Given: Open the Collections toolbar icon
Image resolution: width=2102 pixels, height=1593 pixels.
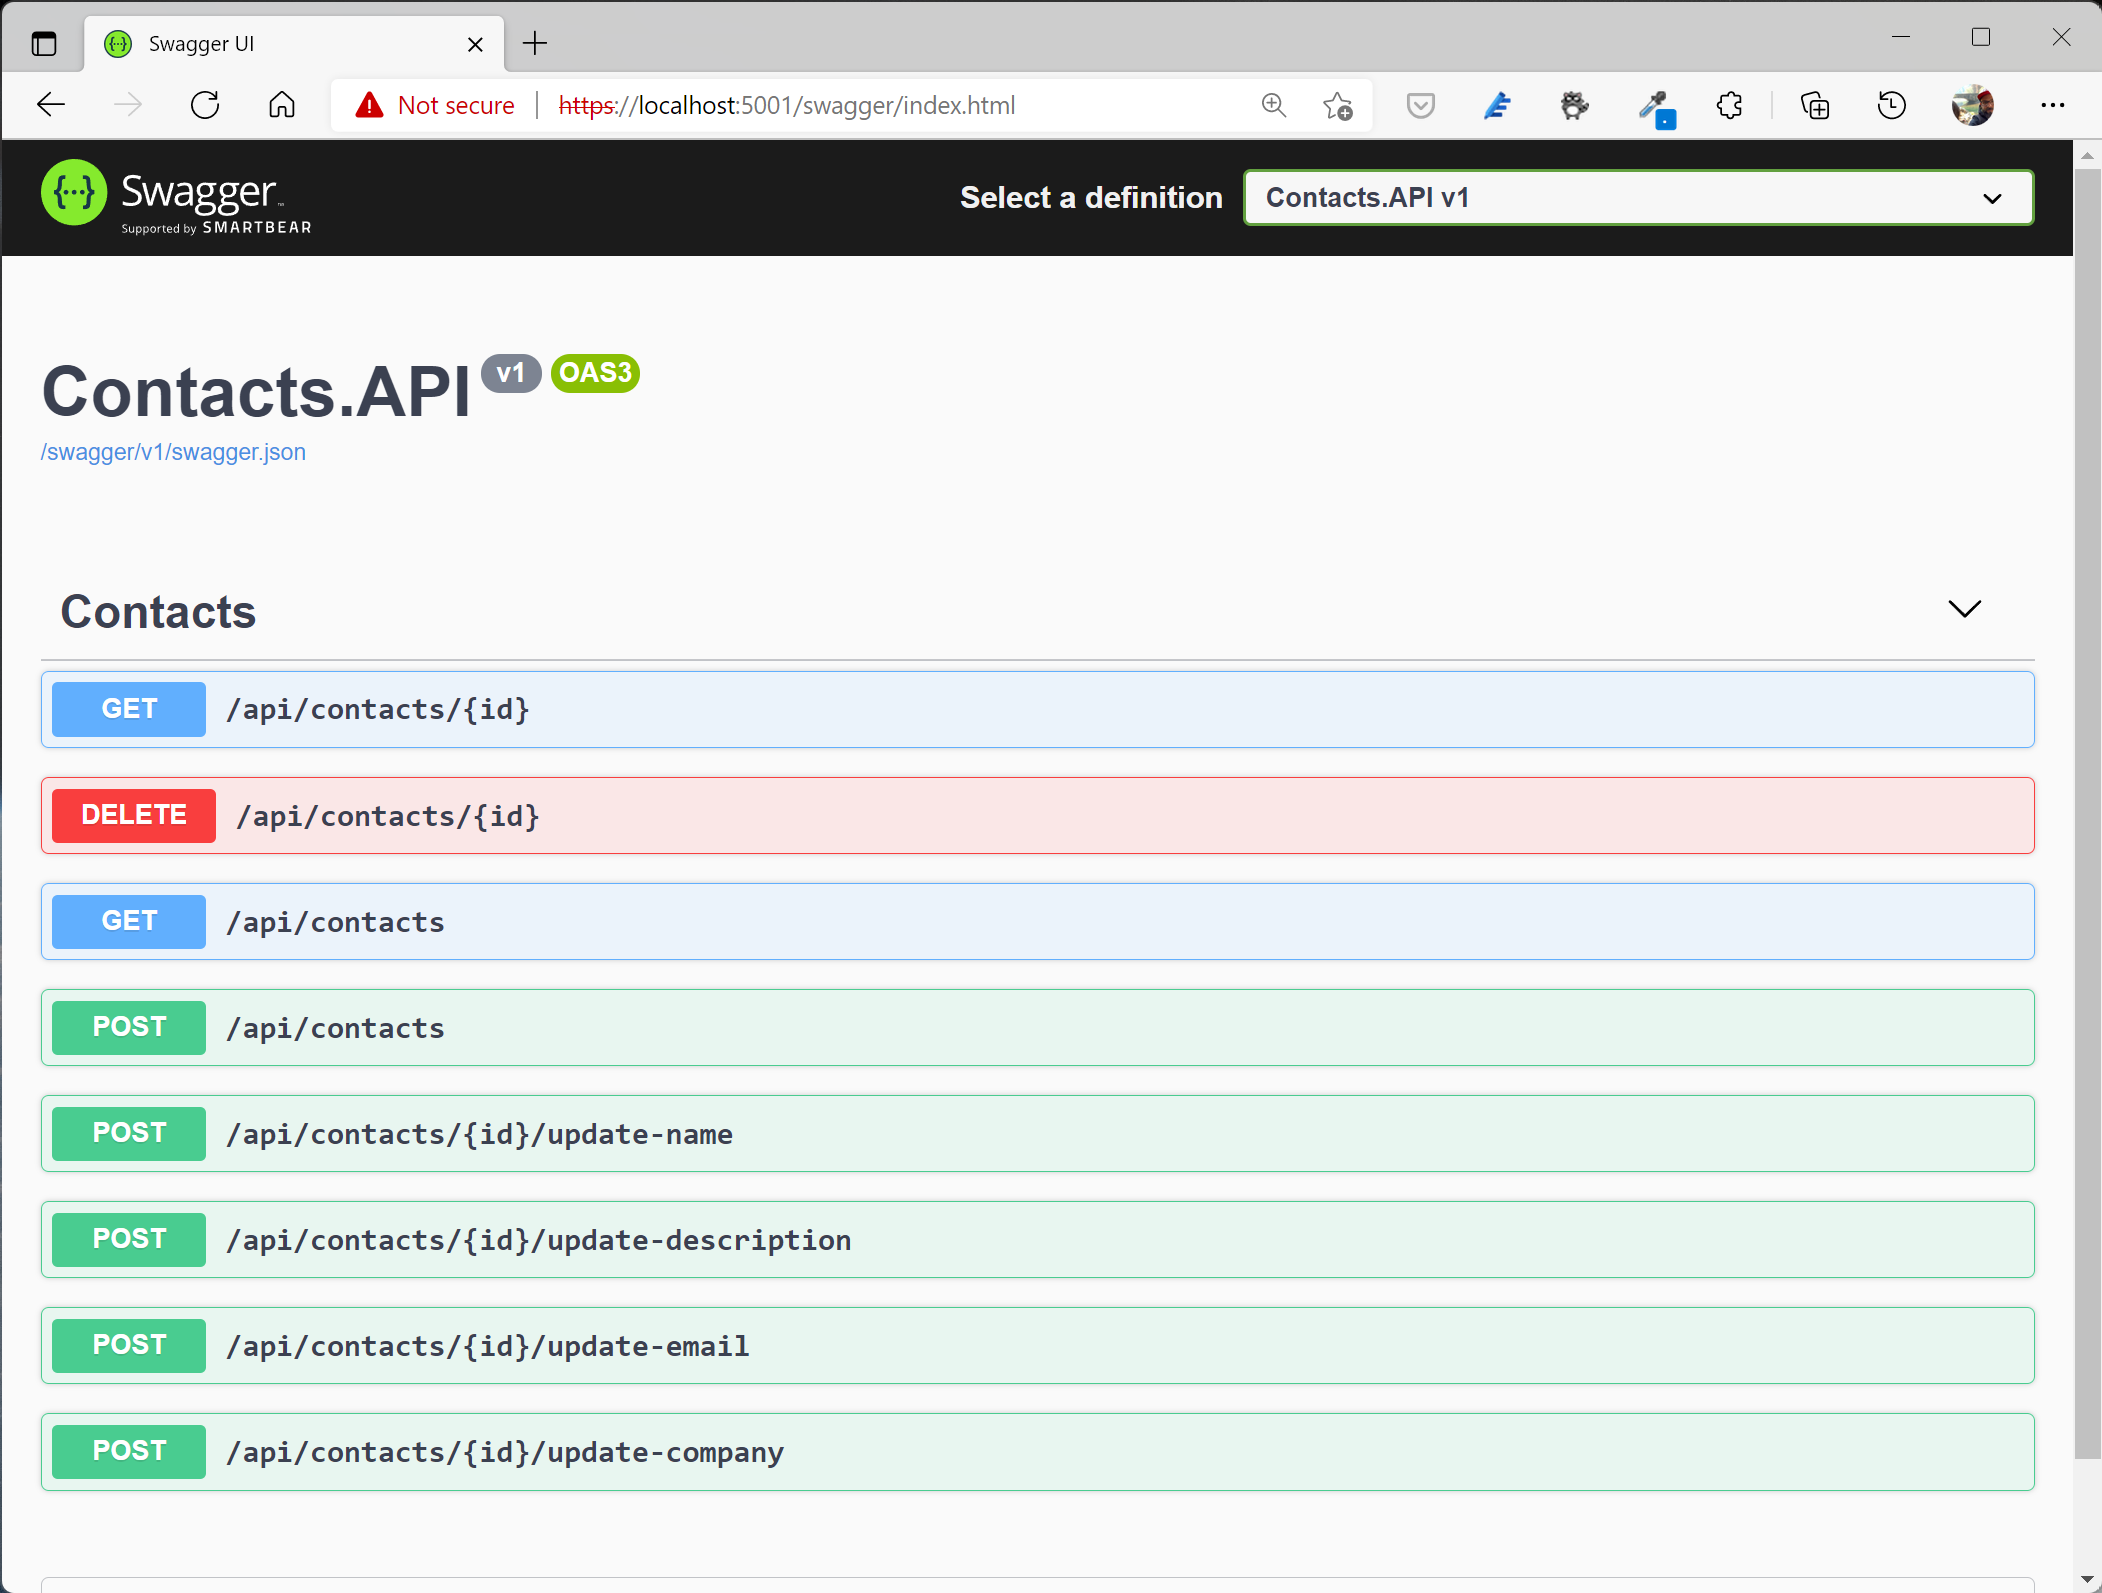Looking at the screenshot, I should point(1814,105).
